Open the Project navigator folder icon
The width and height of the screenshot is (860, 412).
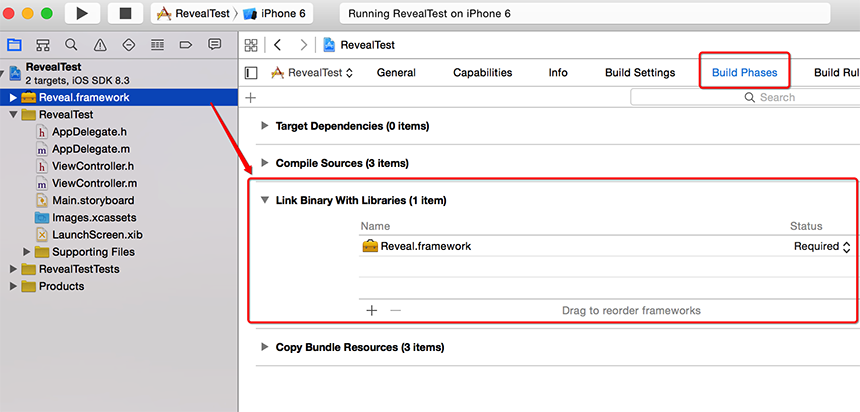[14, 44]
